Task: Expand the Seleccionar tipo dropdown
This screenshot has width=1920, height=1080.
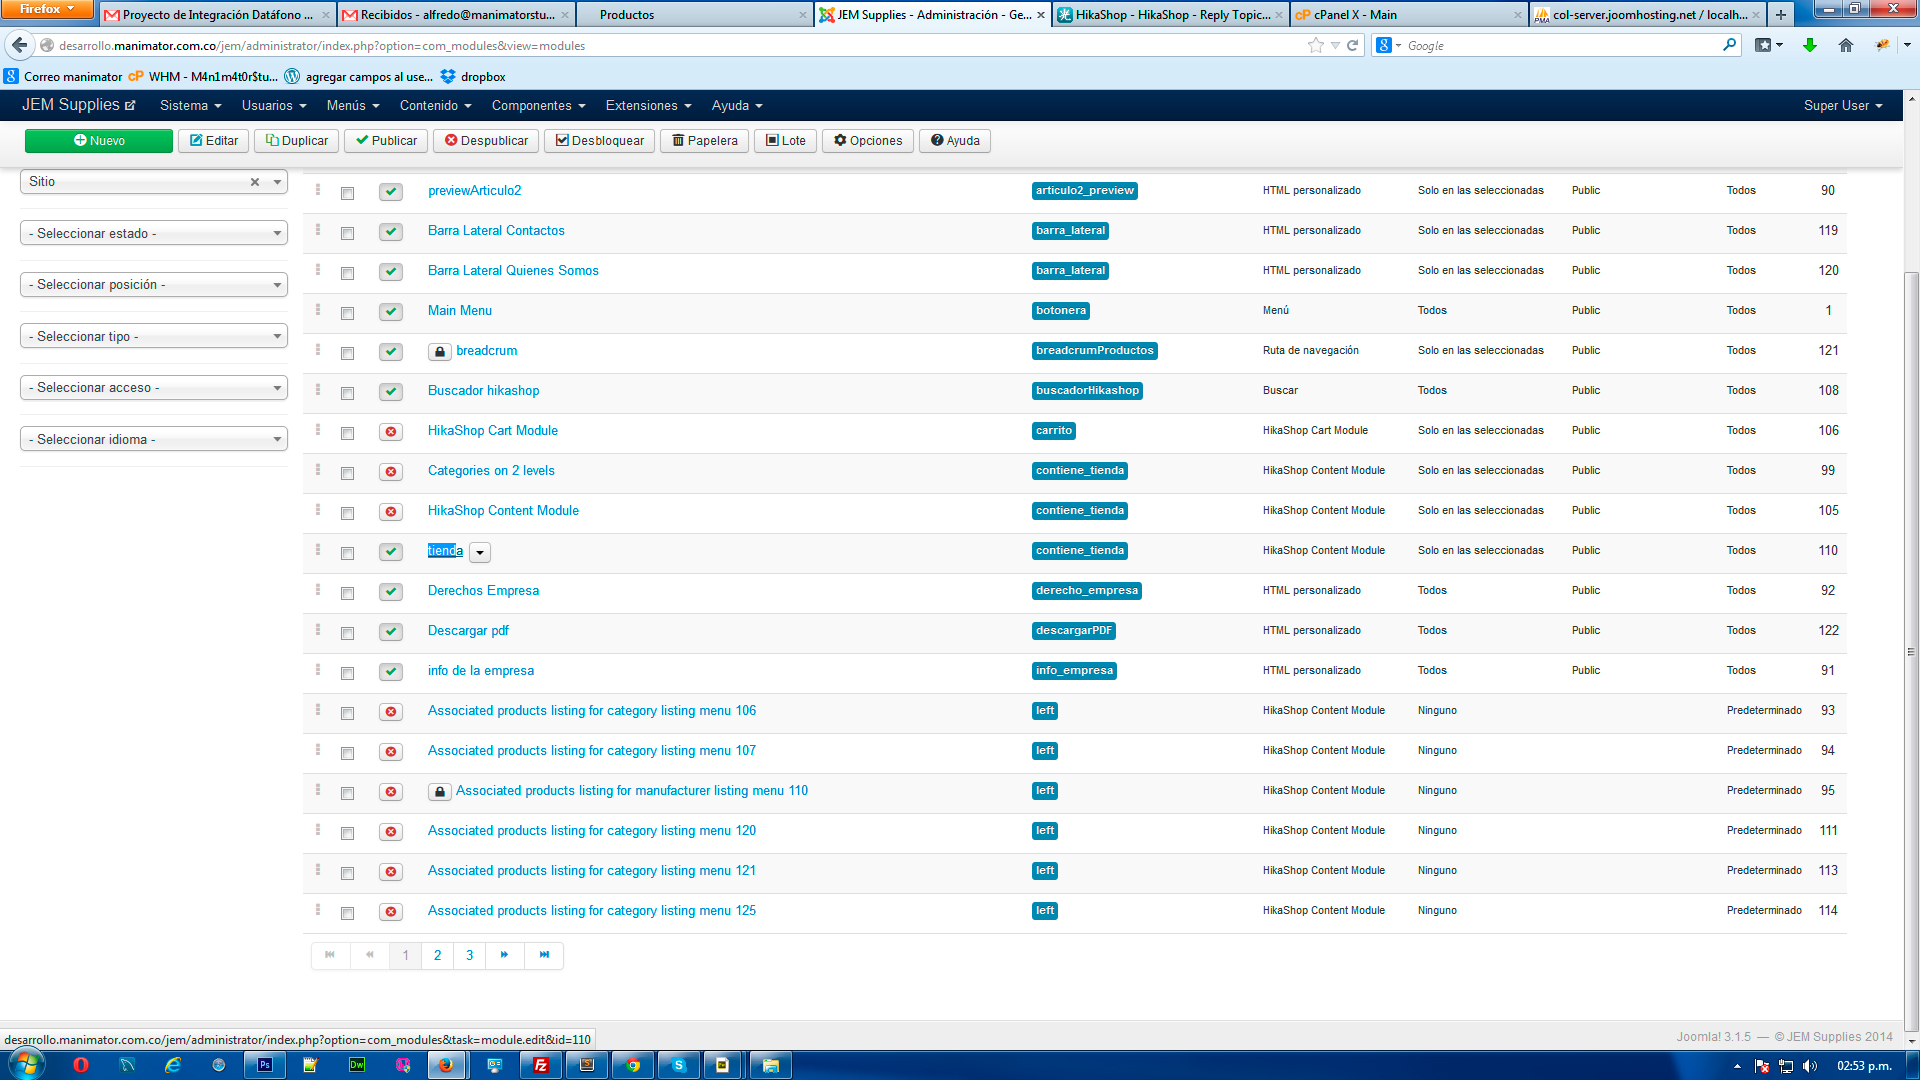Action: pos(153,336)
